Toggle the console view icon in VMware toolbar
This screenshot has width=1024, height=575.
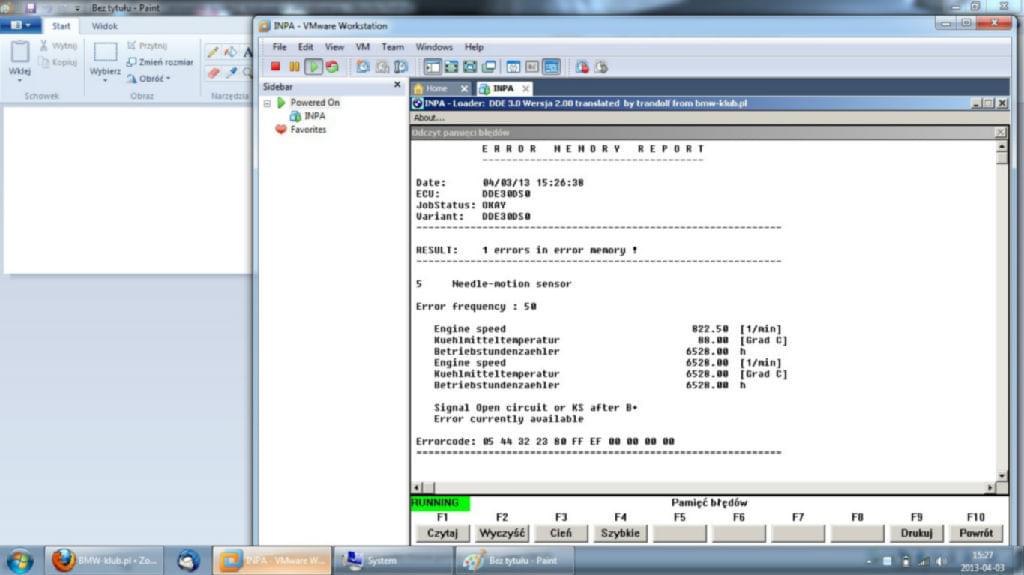[x=551, y=67]
